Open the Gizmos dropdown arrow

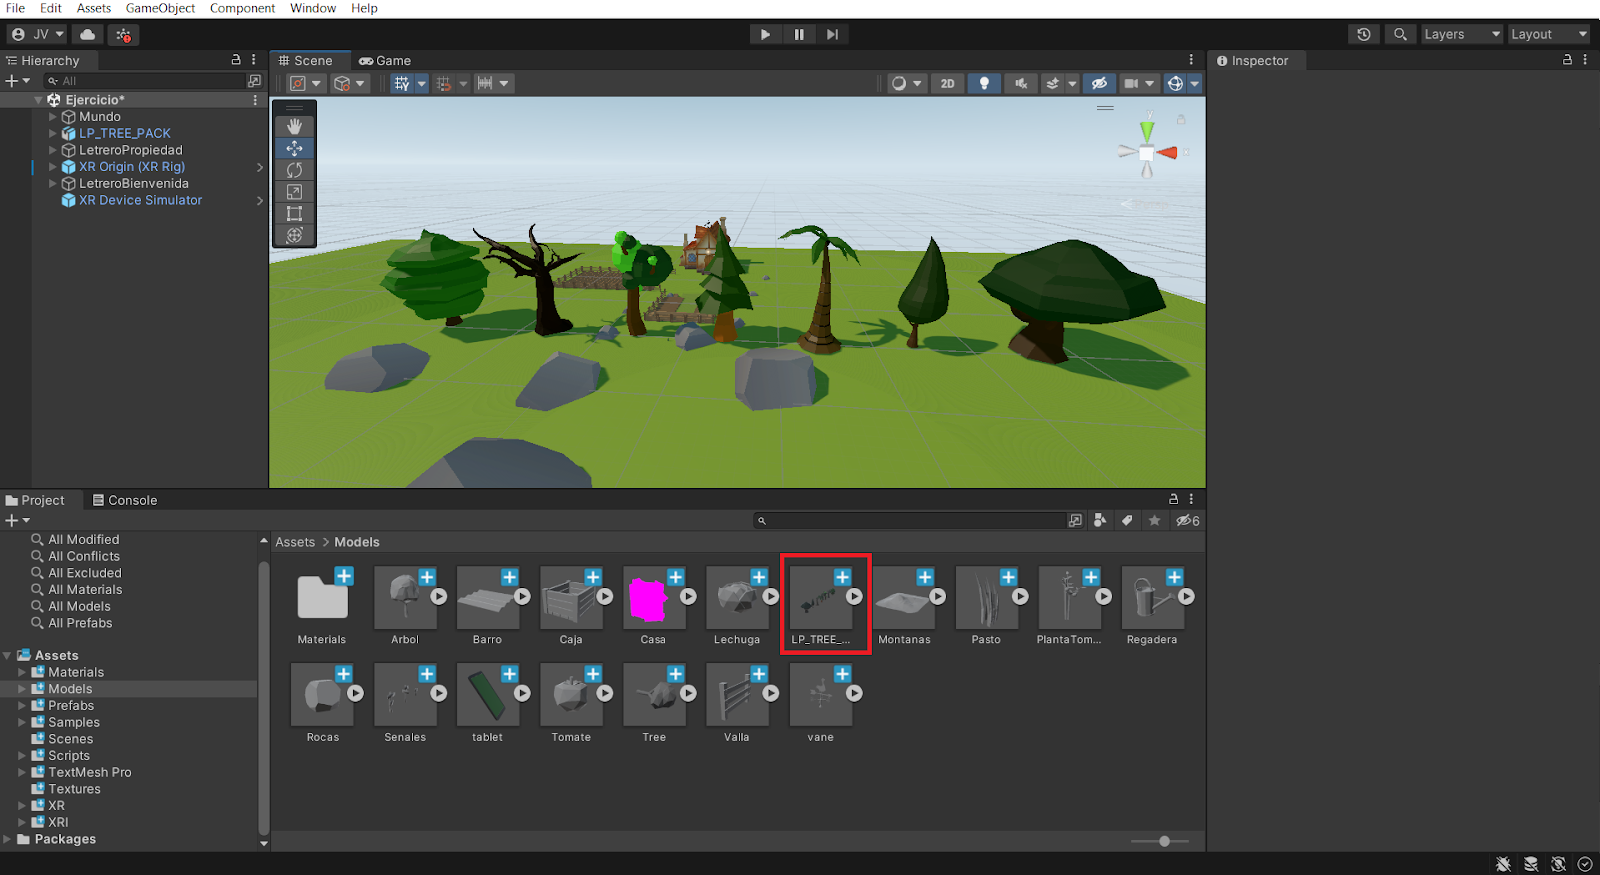[1194, 83]
